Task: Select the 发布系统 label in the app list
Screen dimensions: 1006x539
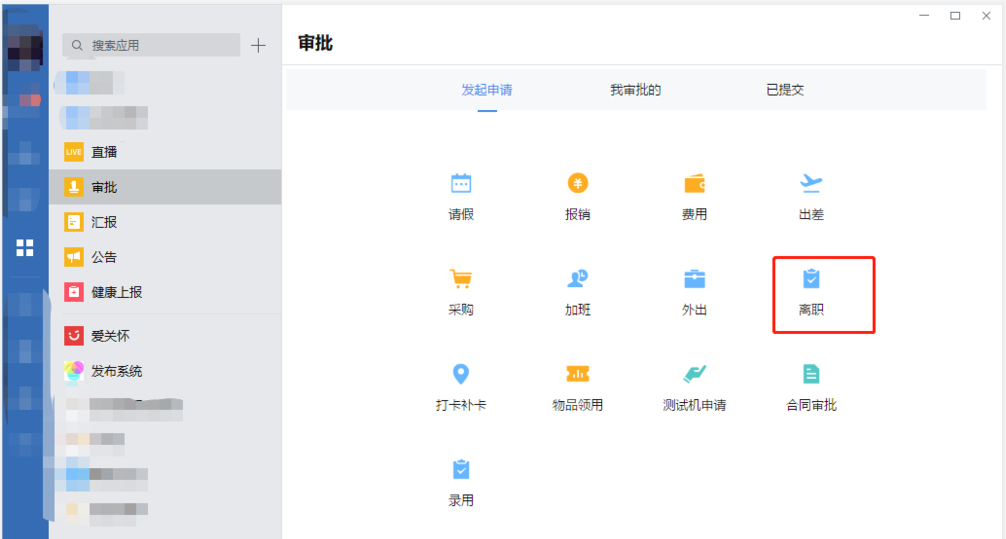Action: [117, 371]
